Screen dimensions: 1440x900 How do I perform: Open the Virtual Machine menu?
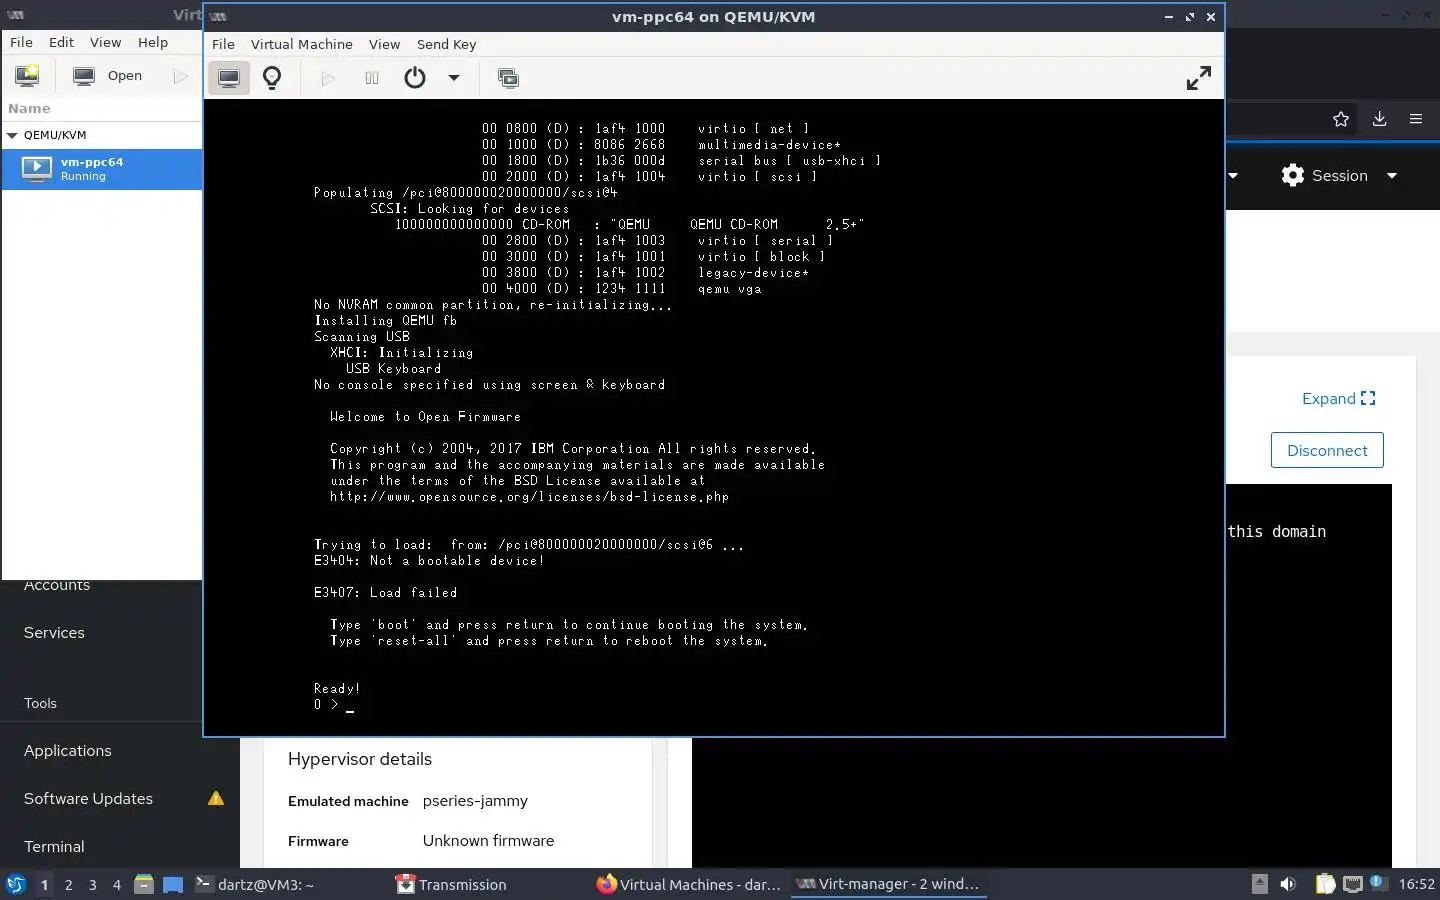click(301, 44)
